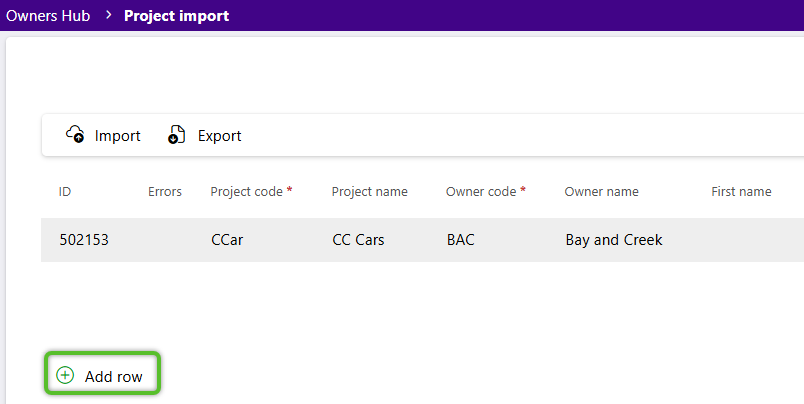The image size is (804, 404).
Task: Select the Project import breadcrumb title
Action: tap(176, 15)
